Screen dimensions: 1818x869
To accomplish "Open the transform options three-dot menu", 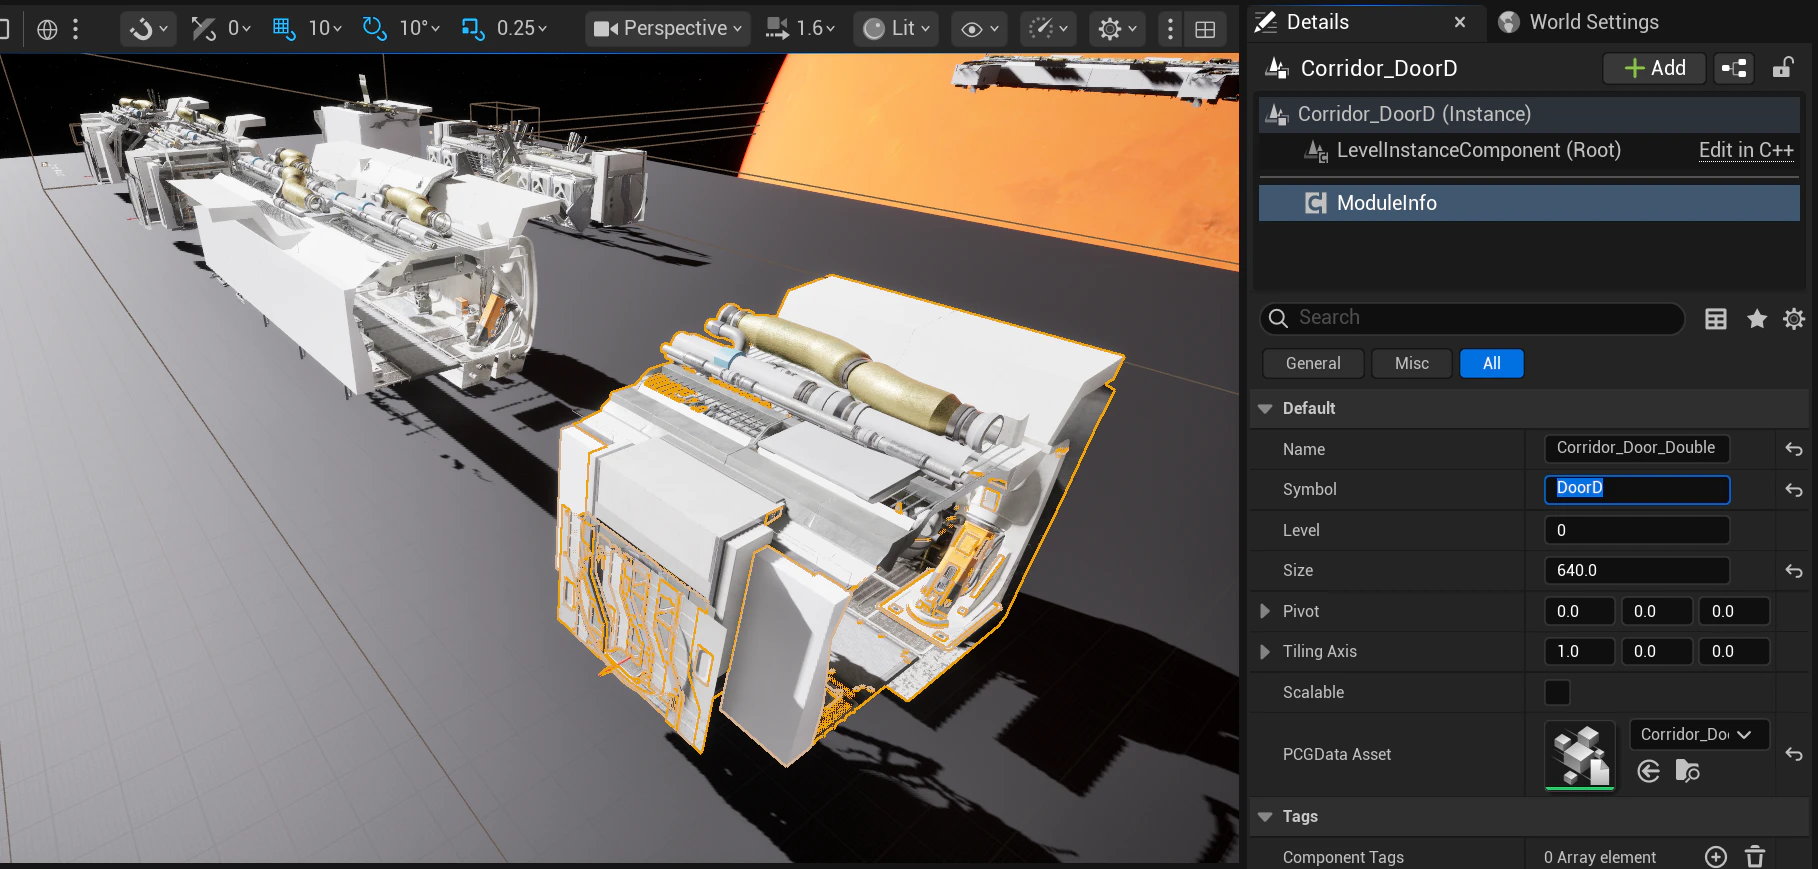I will coord(76,29).
